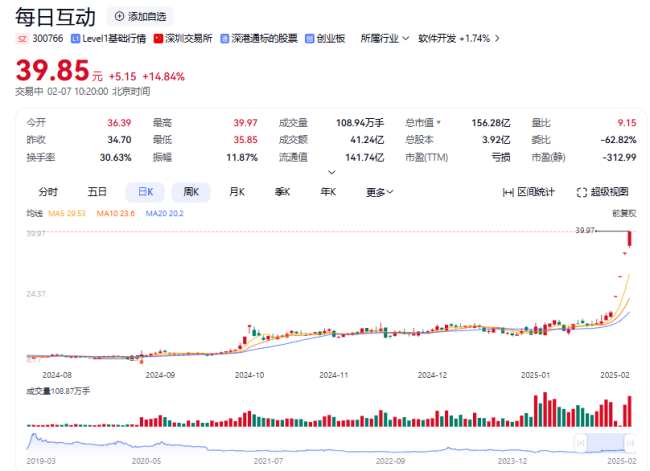Select the 月K tab

pos(237,192)
